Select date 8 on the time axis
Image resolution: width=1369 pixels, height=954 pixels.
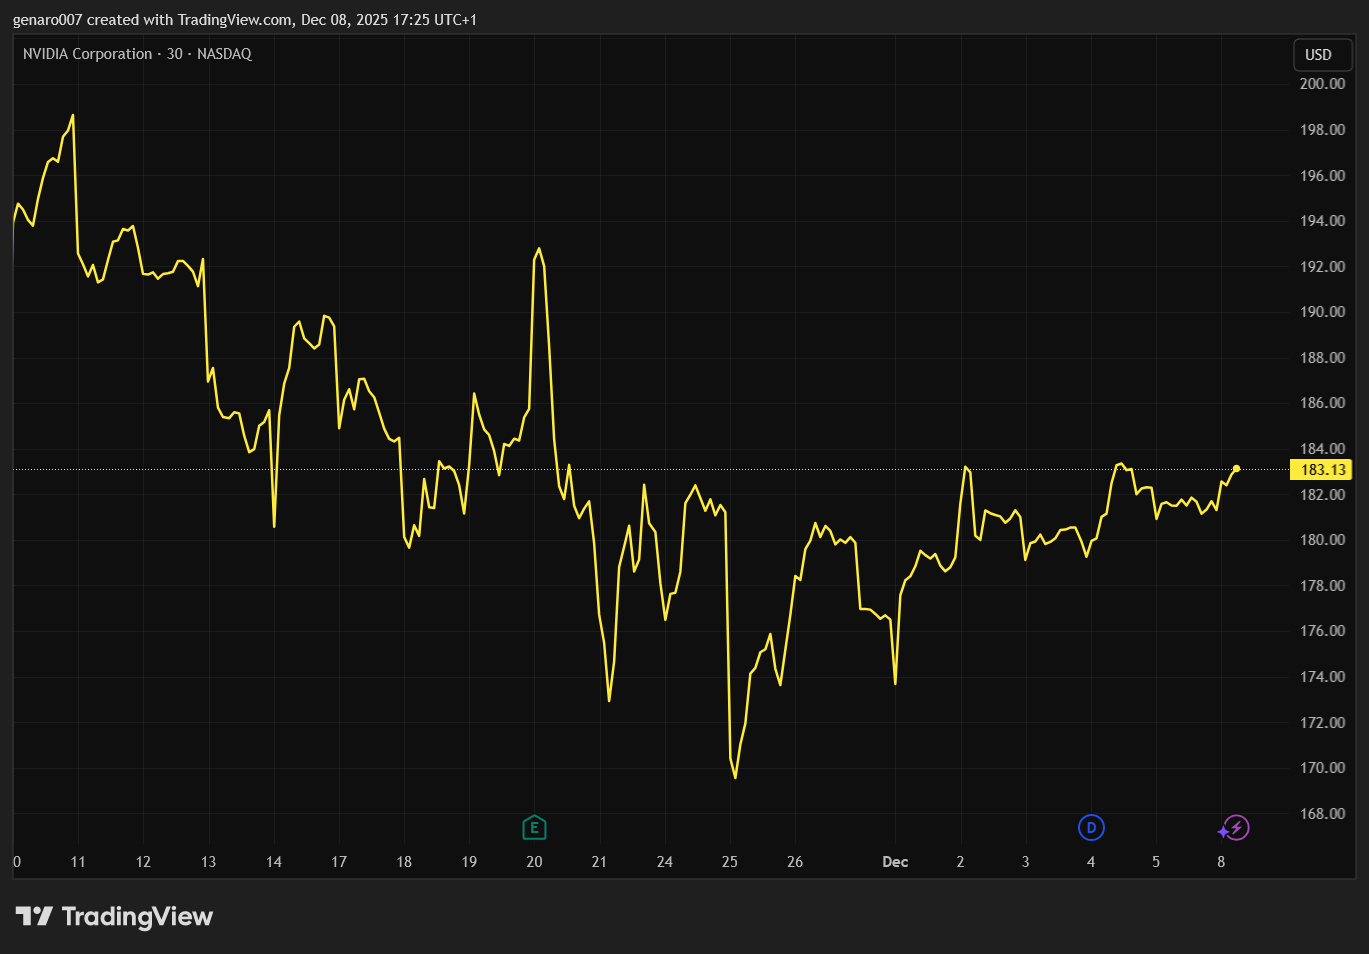(1221, 862)
